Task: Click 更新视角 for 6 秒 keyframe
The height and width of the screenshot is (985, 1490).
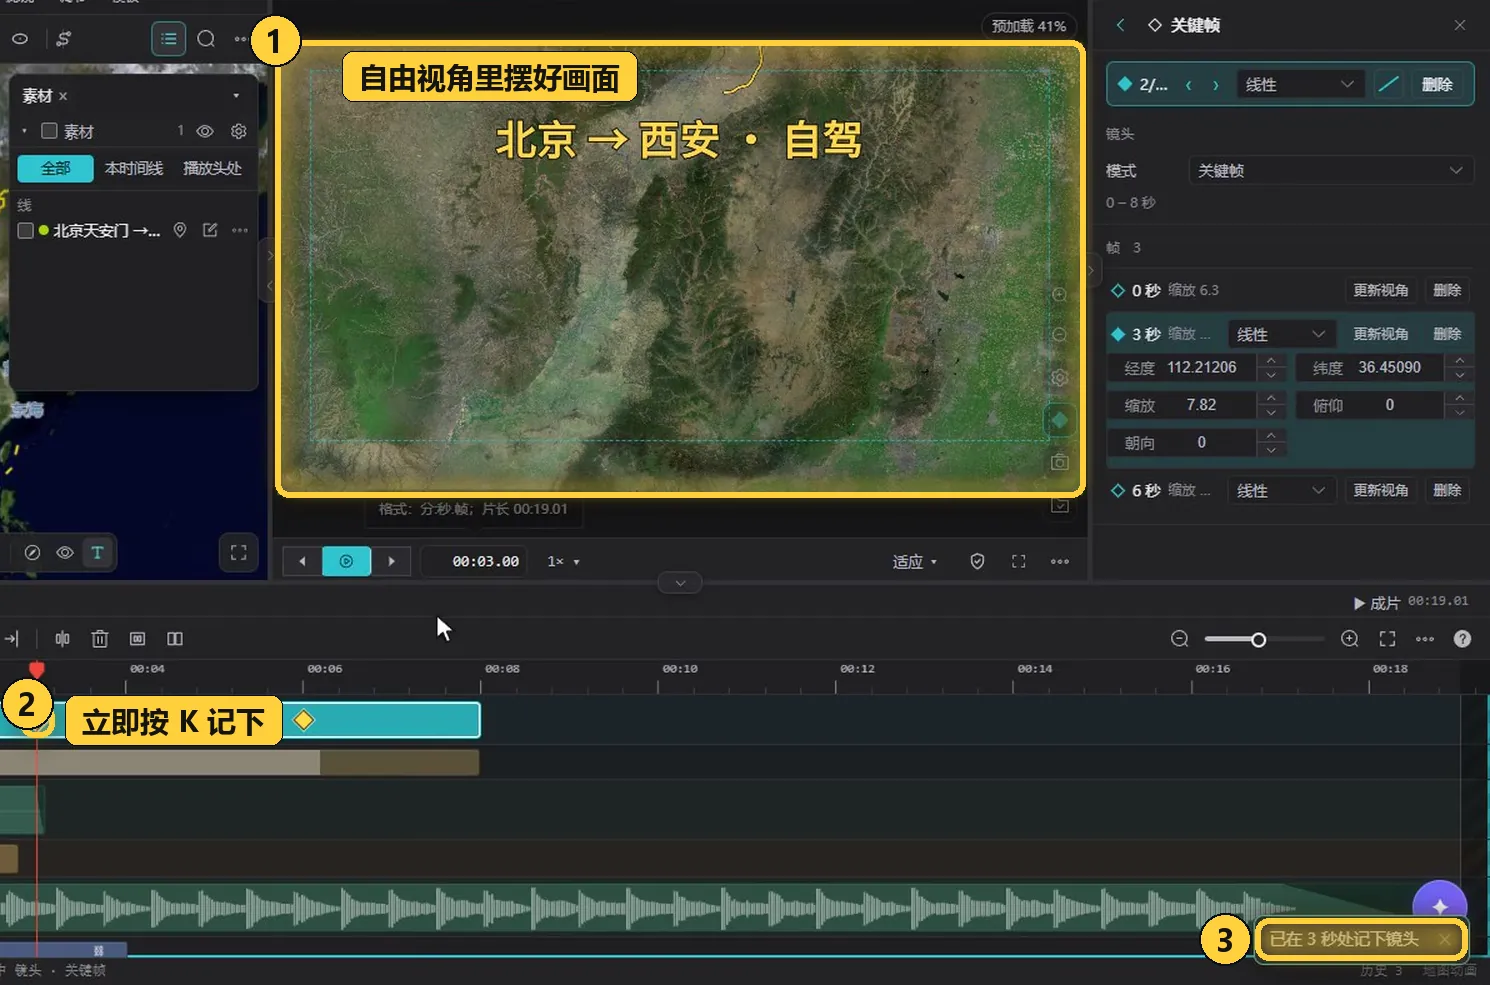Action: 1380,490
